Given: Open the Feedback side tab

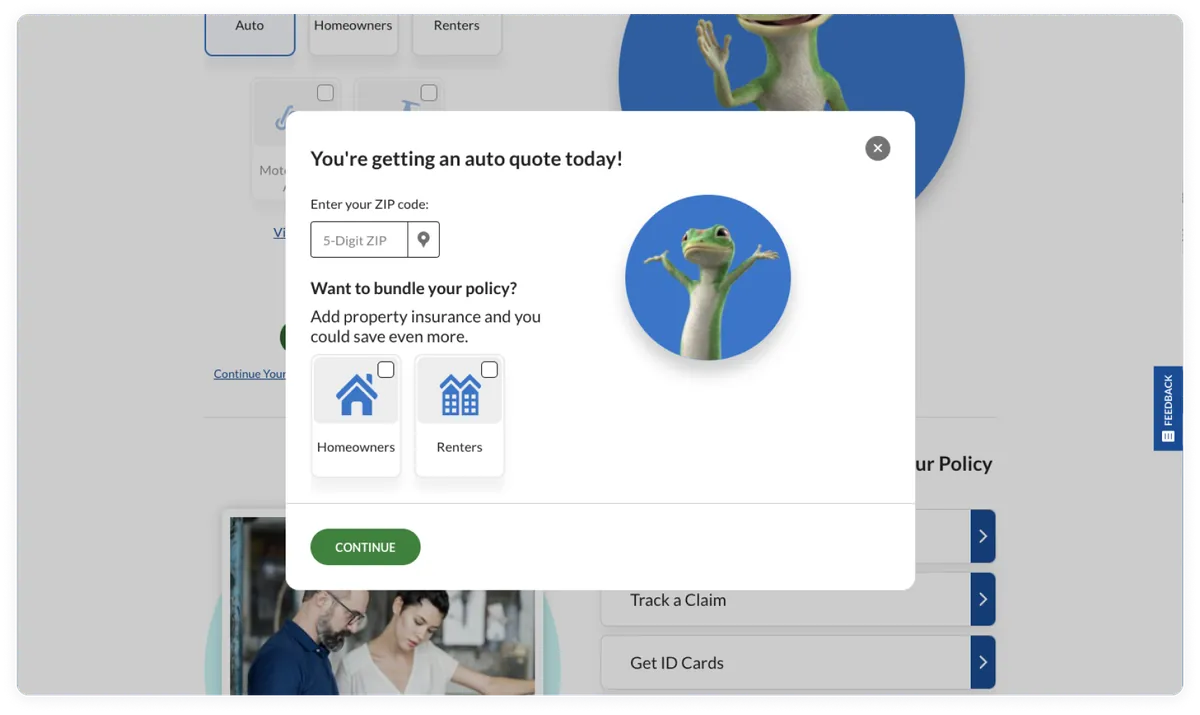Looking at the screenshot, I should pos(1168,408).
